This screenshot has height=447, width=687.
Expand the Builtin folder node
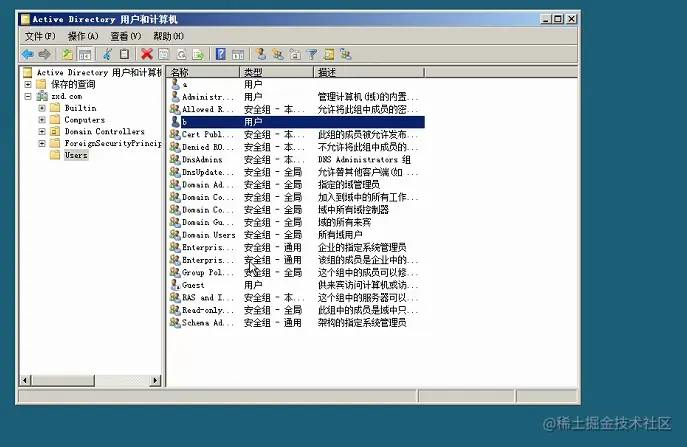[x=42, y=108]
